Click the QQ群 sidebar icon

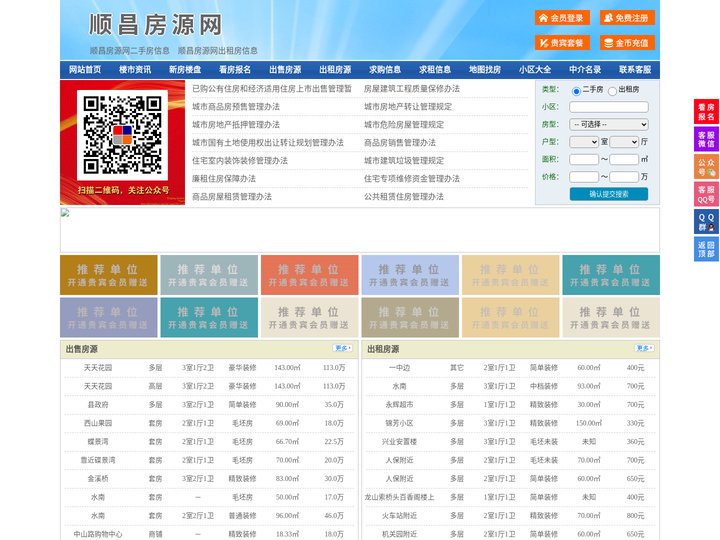click(706, 222)
